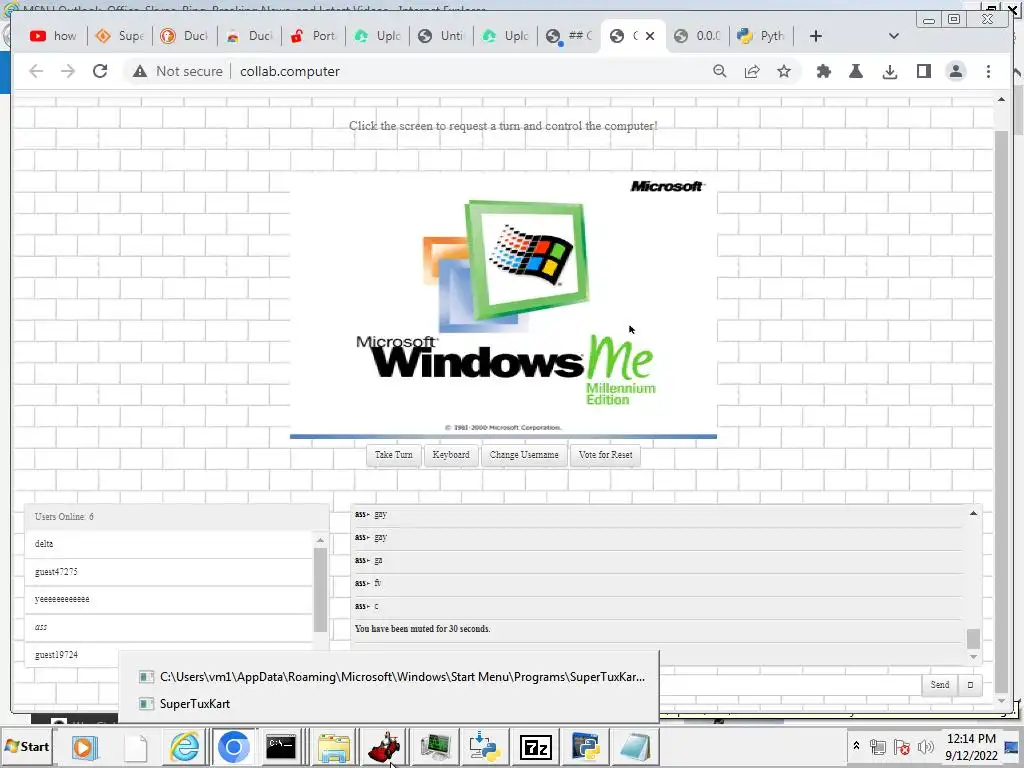Click the system monitor taskbar icon
The width and height of the screenshot is (1024, 768).
[434, 746]
